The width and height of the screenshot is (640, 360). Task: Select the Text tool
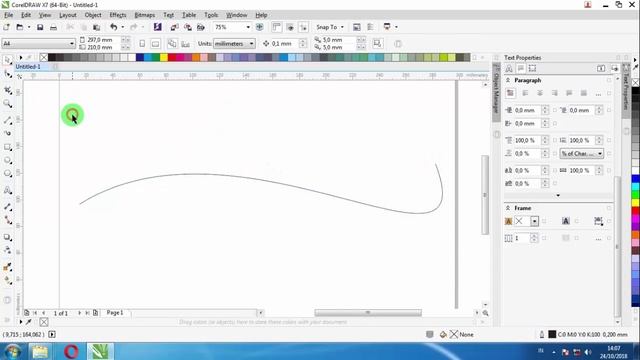pos(7,190)
